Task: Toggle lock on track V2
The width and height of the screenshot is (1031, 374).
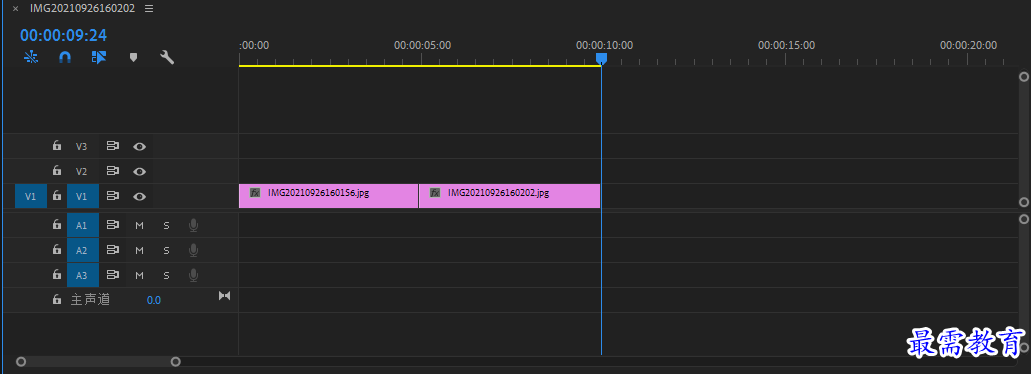Action: point(57,171)
